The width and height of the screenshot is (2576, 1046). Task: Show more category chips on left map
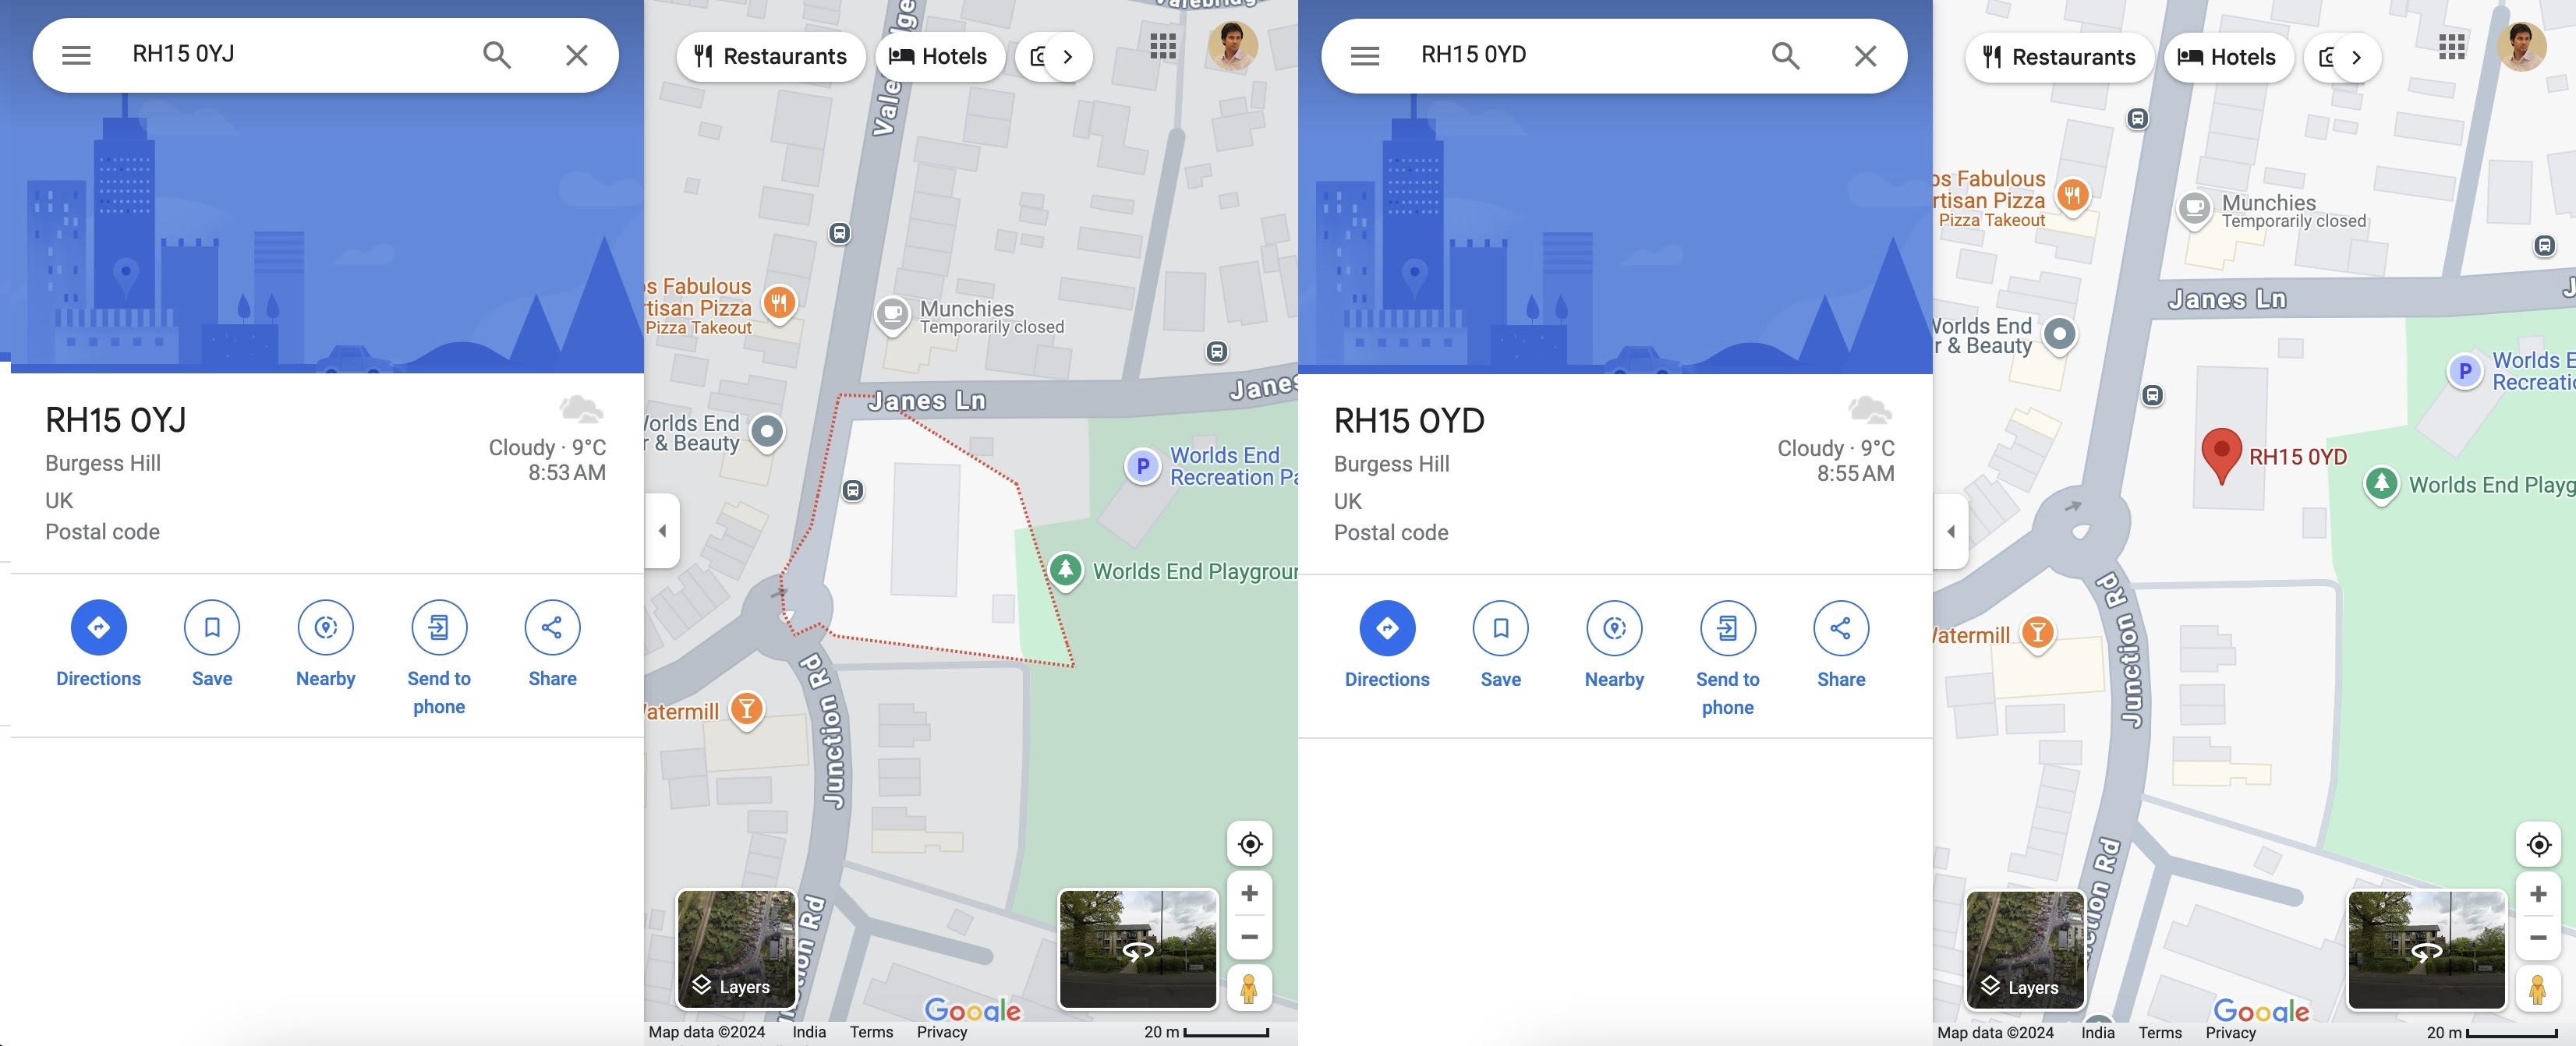[x=1068, y=57]
